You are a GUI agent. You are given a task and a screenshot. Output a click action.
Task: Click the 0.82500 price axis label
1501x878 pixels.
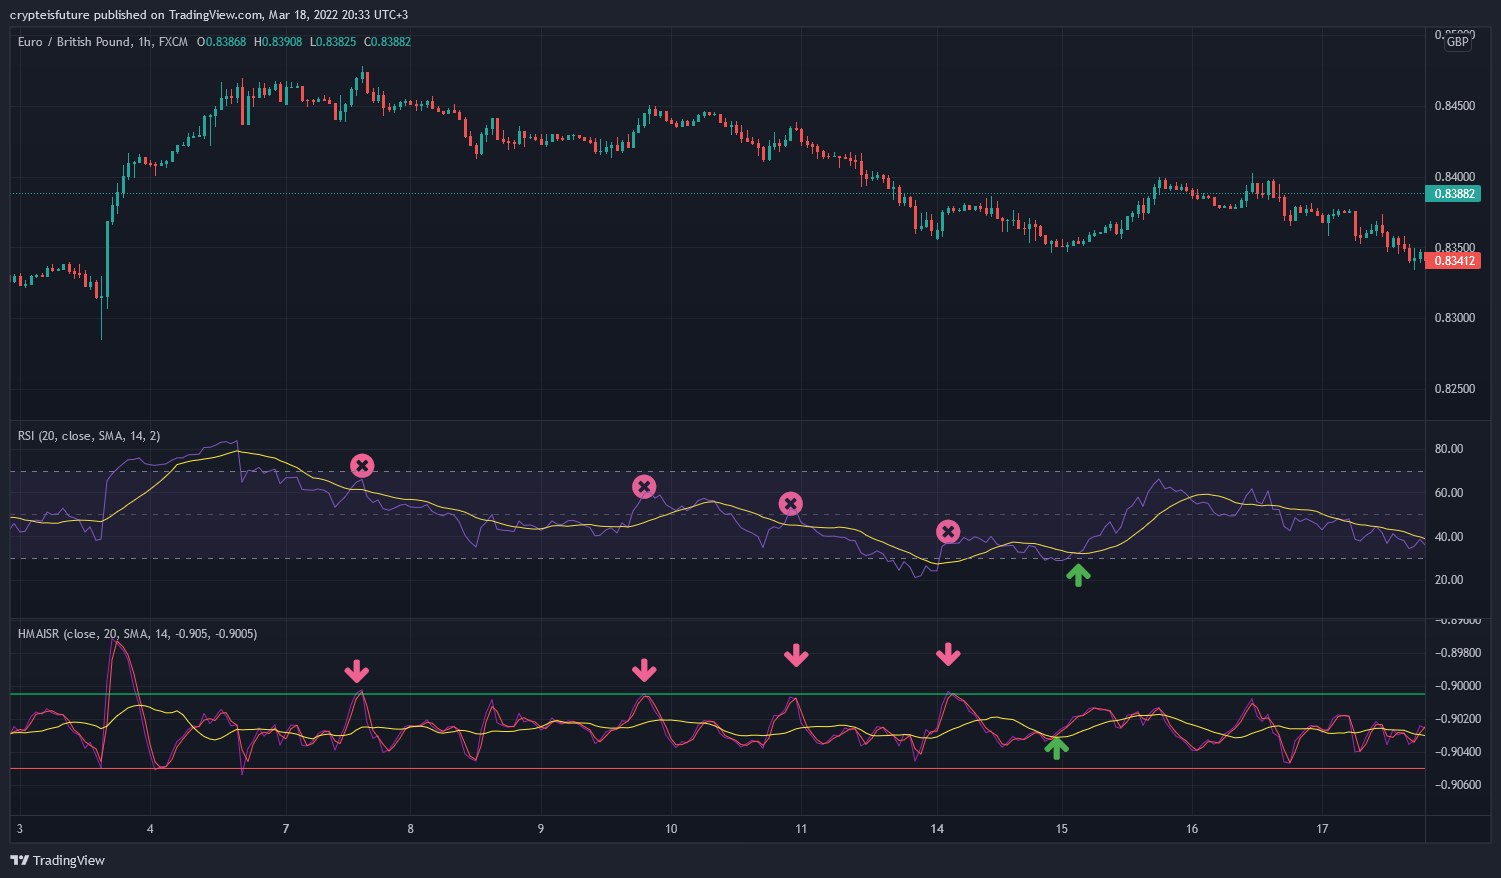(1455, 389)
